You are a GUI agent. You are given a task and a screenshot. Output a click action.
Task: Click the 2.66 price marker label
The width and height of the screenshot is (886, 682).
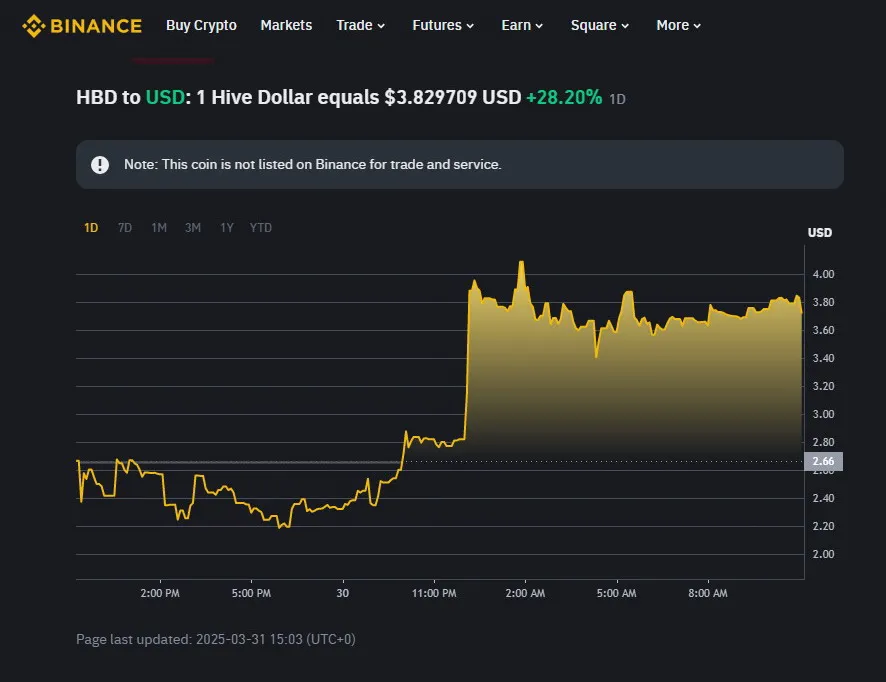tap(823, 461)
